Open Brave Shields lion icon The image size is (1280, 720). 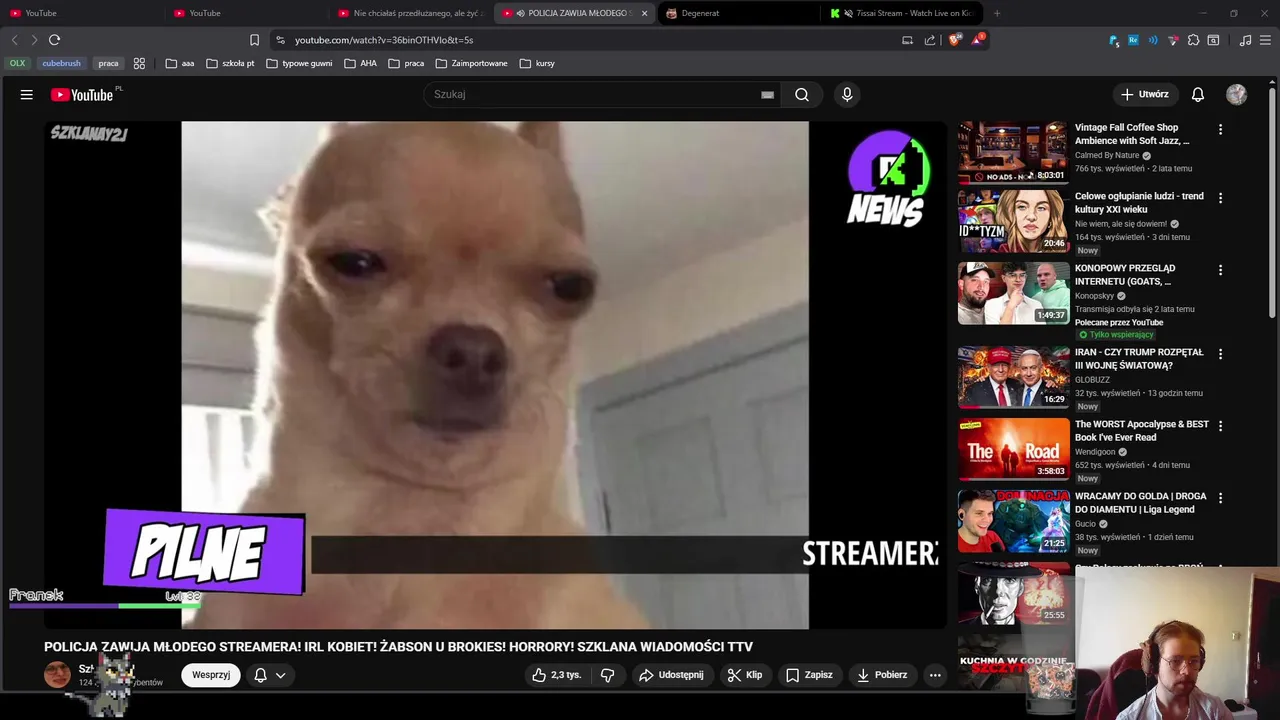(x=954, y=40)
